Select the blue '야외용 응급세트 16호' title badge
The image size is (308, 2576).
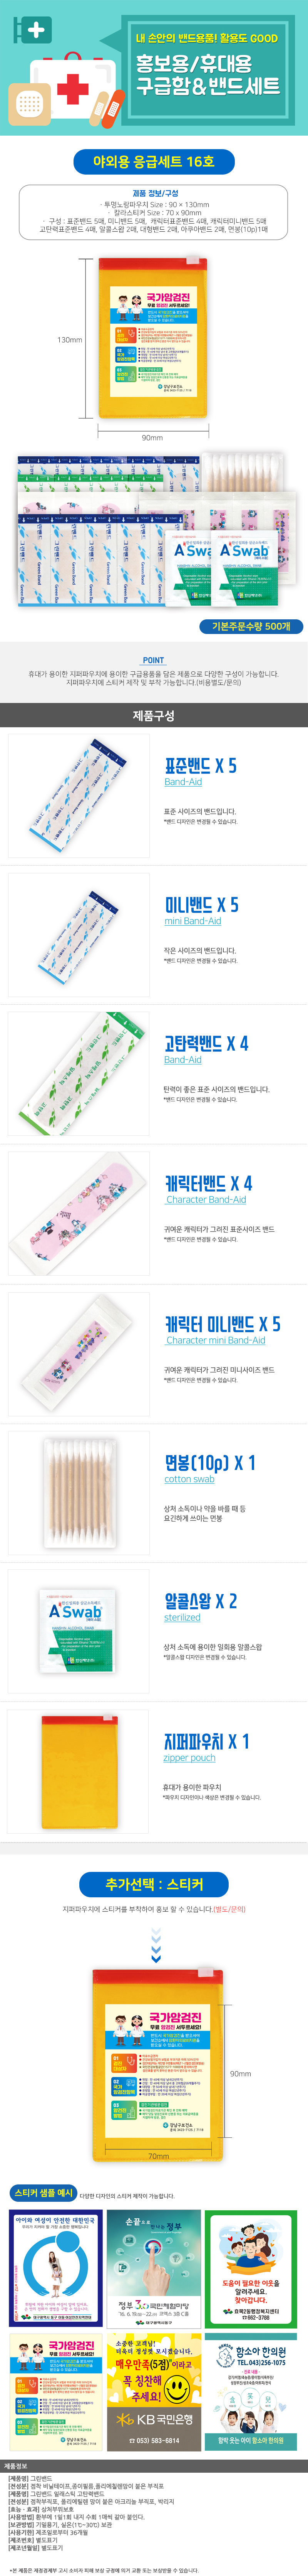(x=154, y=161)
